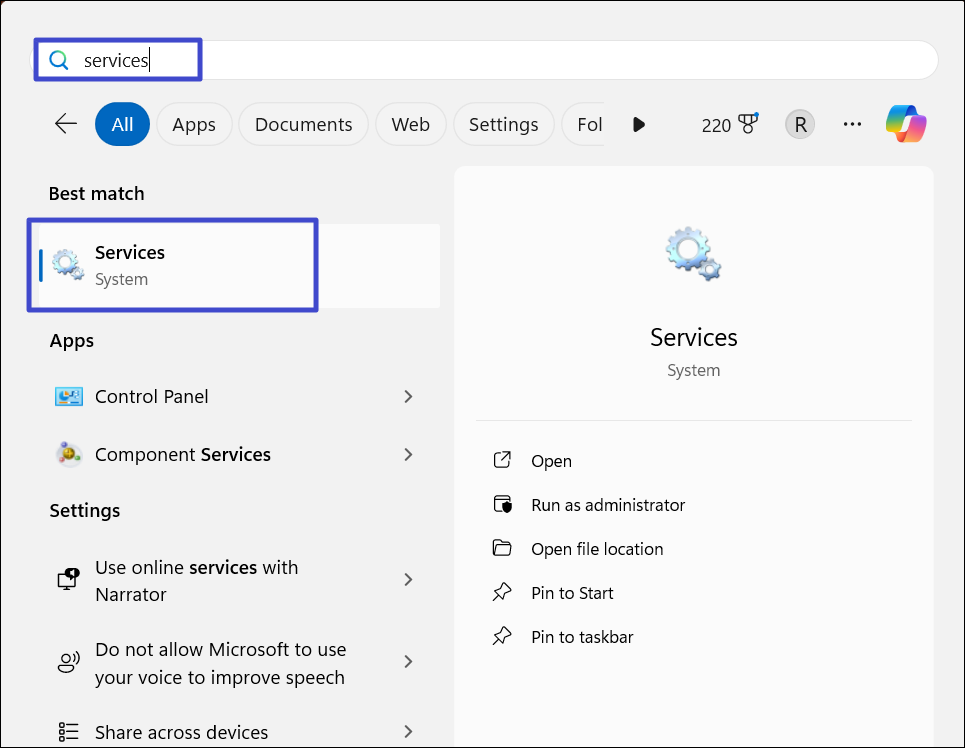Expand the Control Panel result chevron
965x748 pixels.
coord(408,397)
